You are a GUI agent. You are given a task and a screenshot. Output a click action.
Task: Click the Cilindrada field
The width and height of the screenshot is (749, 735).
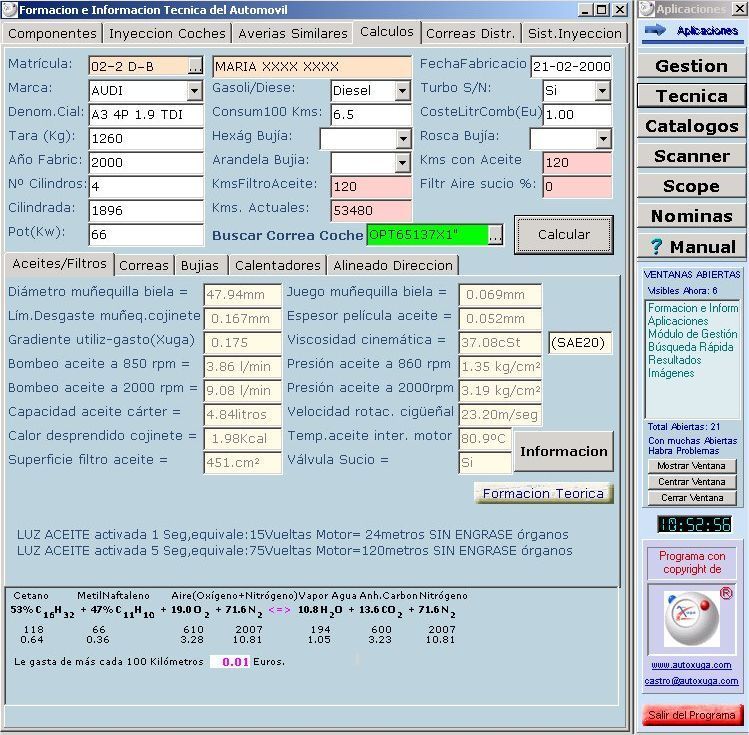pos(146,211)
